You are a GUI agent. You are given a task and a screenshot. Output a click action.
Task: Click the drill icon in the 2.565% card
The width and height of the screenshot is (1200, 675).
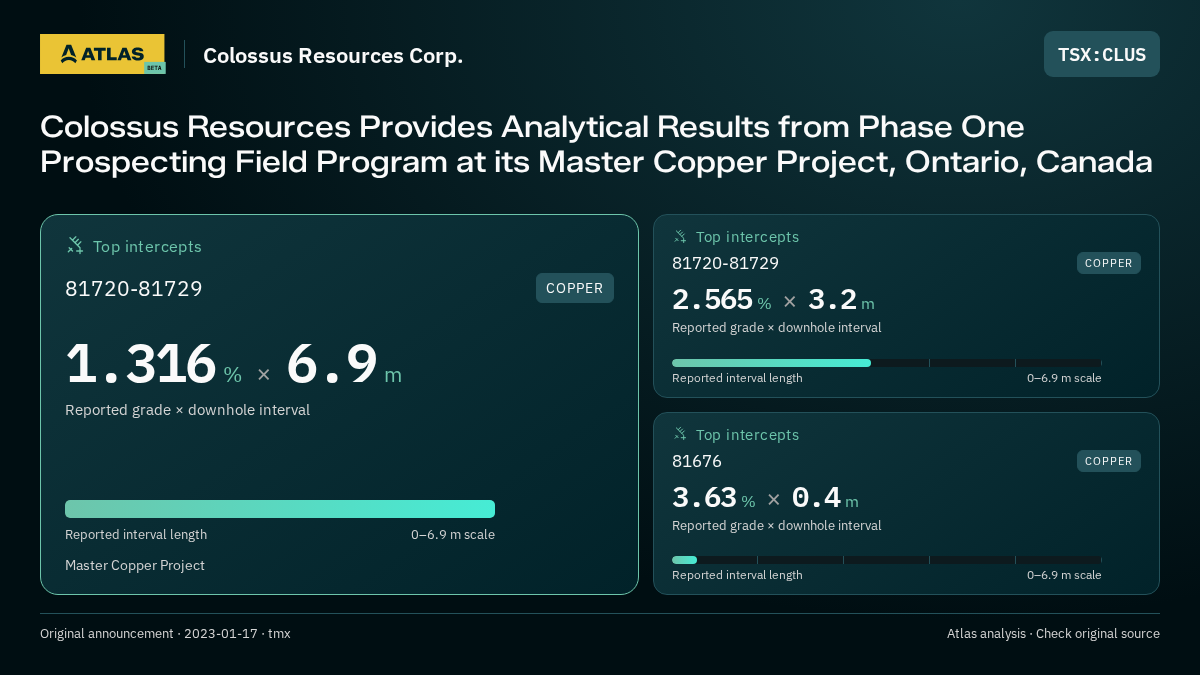680,237
